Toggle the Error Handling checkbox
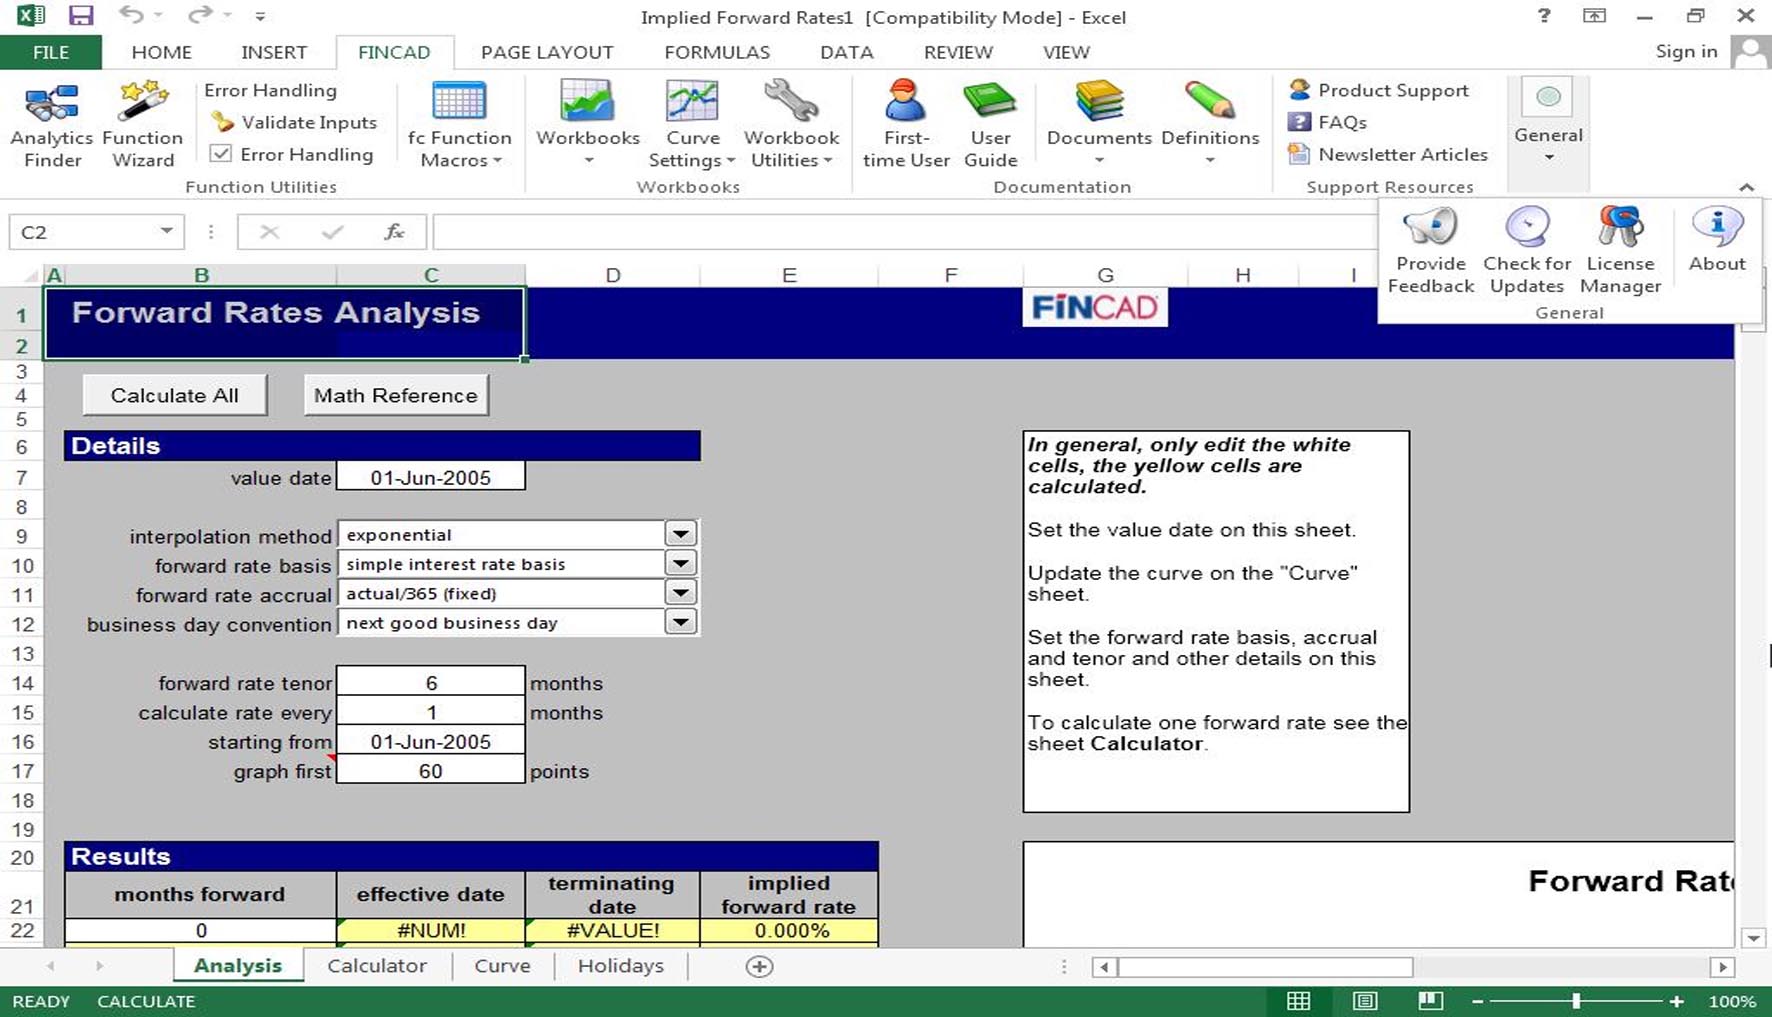Viewport: 1772px width, 1017px height. click(221, 154)
